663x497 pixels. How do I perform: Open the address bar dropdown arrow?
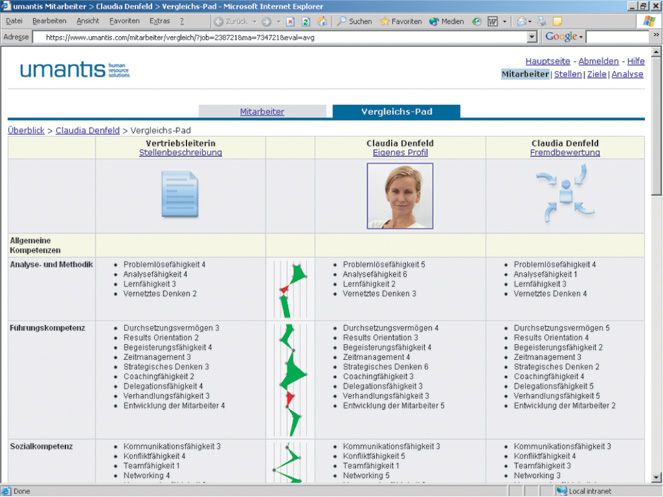pos(532,37)
